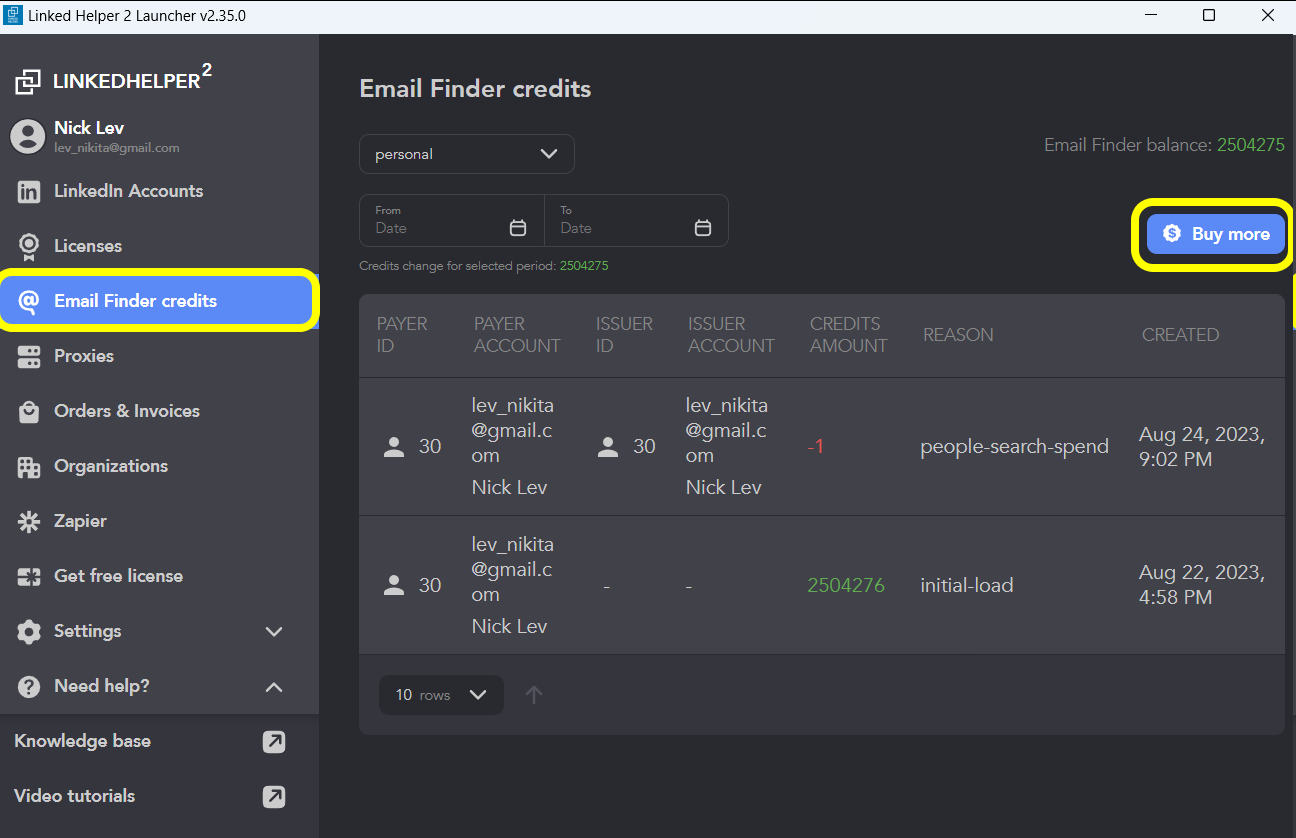Open Knowledge base external link icon
This screenshot has width=1296, height=838.
pyautogui.click(x=273, y=741)
